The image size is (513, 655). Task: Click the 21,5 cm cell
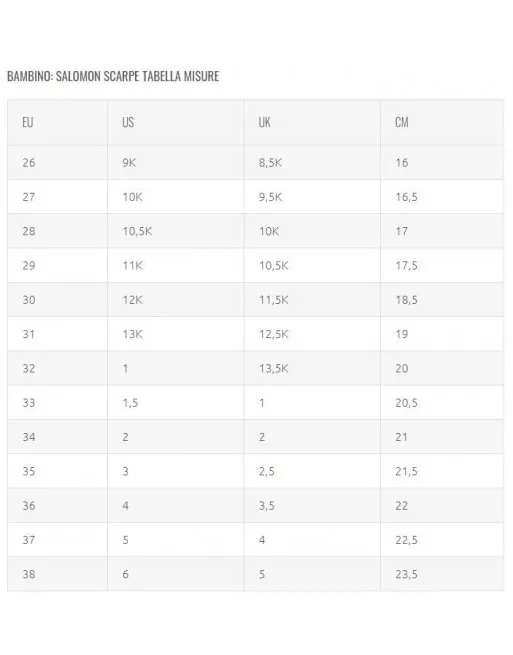442,471
